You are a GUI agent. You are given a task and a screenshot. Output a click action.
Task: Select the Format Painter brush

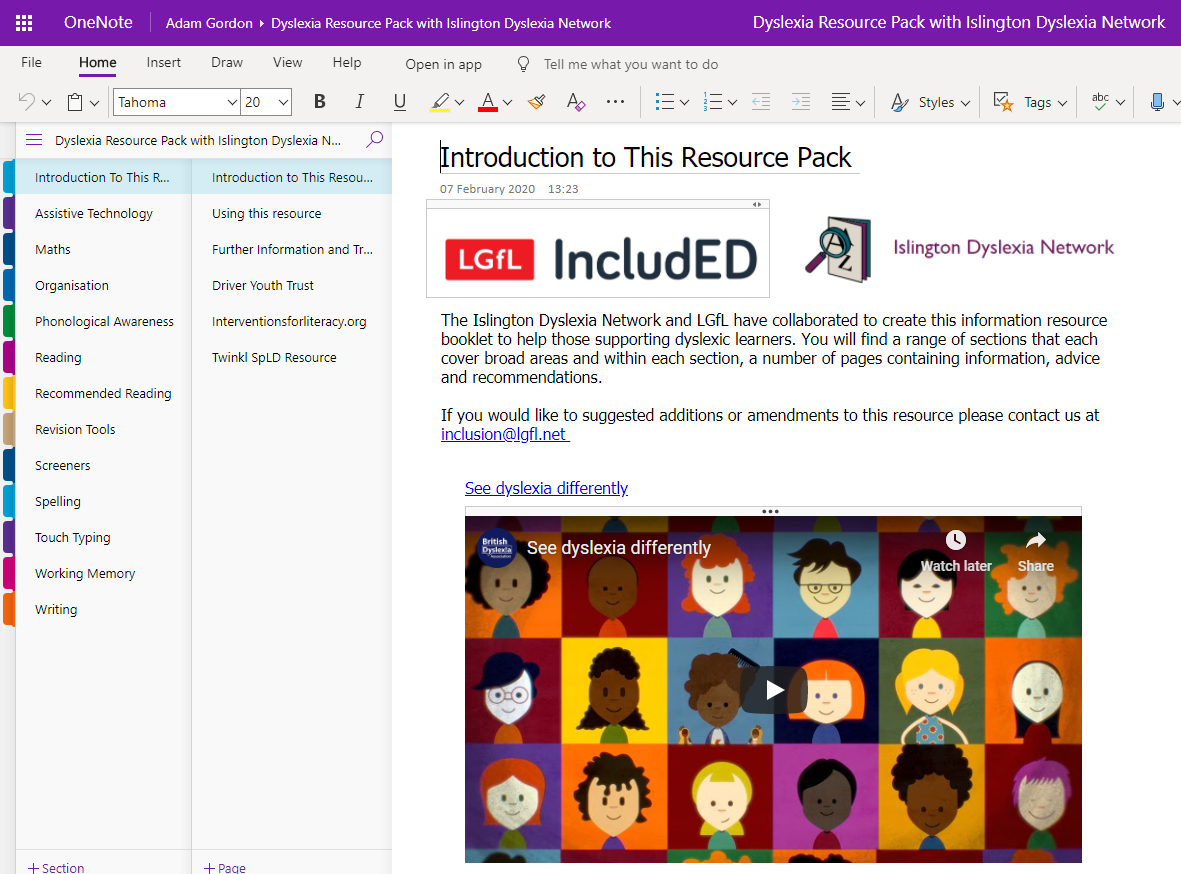point(536,102)
